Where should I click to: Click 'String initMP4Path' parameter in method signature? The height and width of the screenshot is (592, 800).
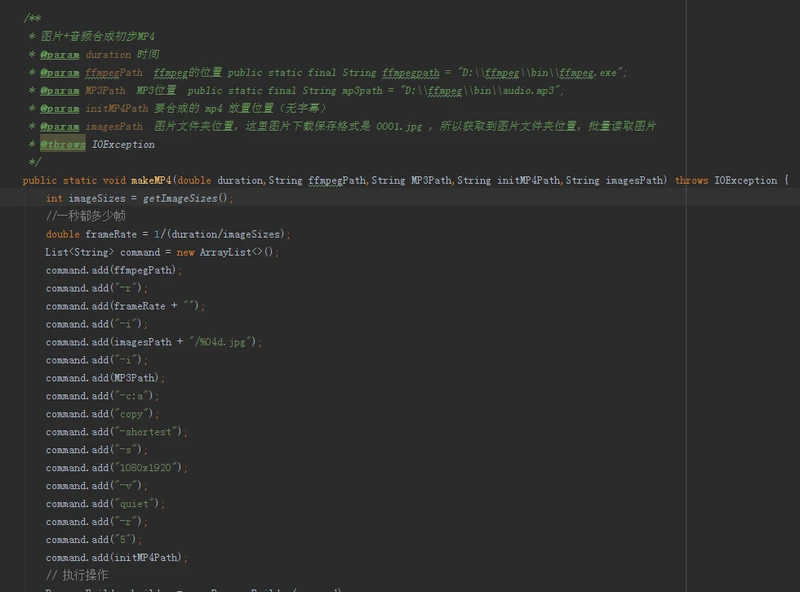click(508, 180)
